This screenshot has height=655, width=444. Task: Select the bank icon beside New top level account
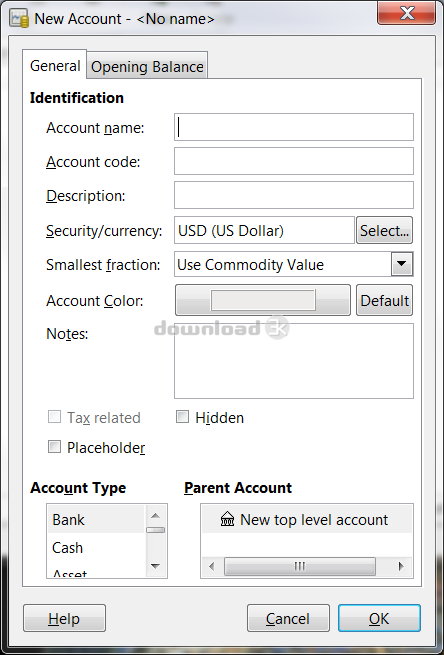pos(227,520)
